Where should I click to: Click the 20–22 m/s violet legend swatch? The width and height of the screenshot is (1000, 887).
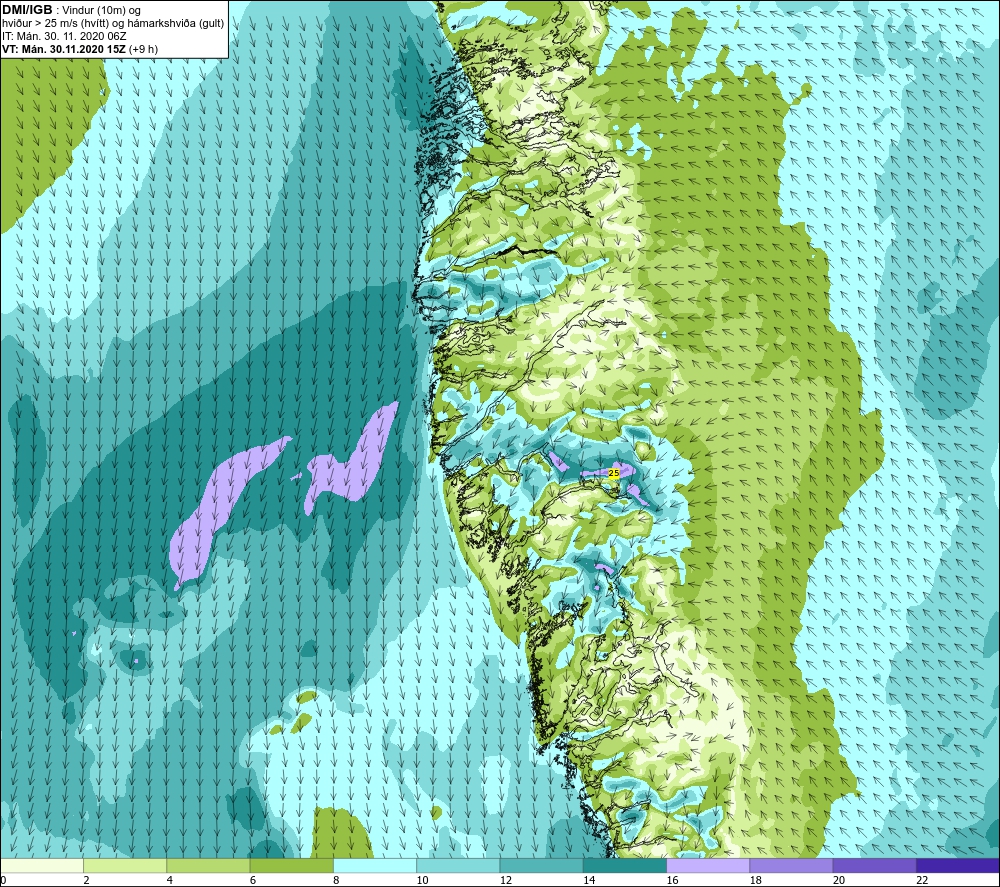875,865
